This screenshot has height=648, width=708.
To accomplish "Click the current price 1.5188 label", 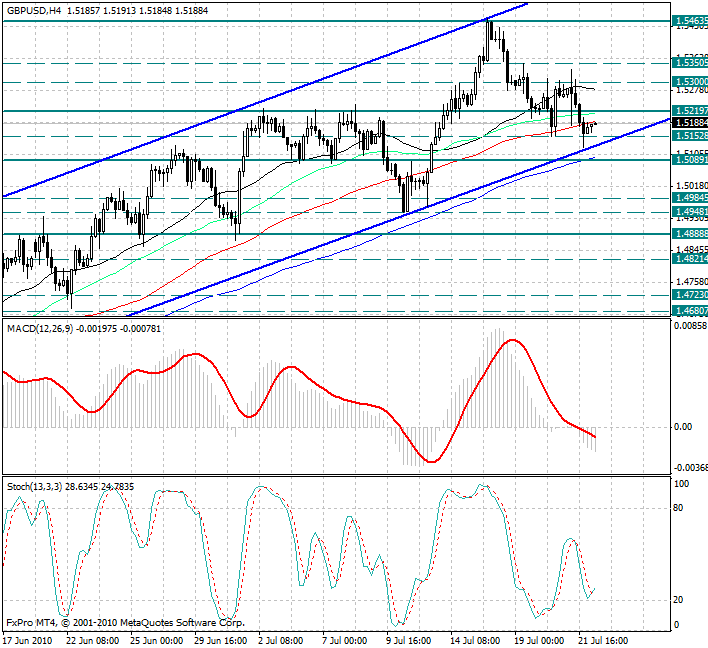I will coord(690,123).
